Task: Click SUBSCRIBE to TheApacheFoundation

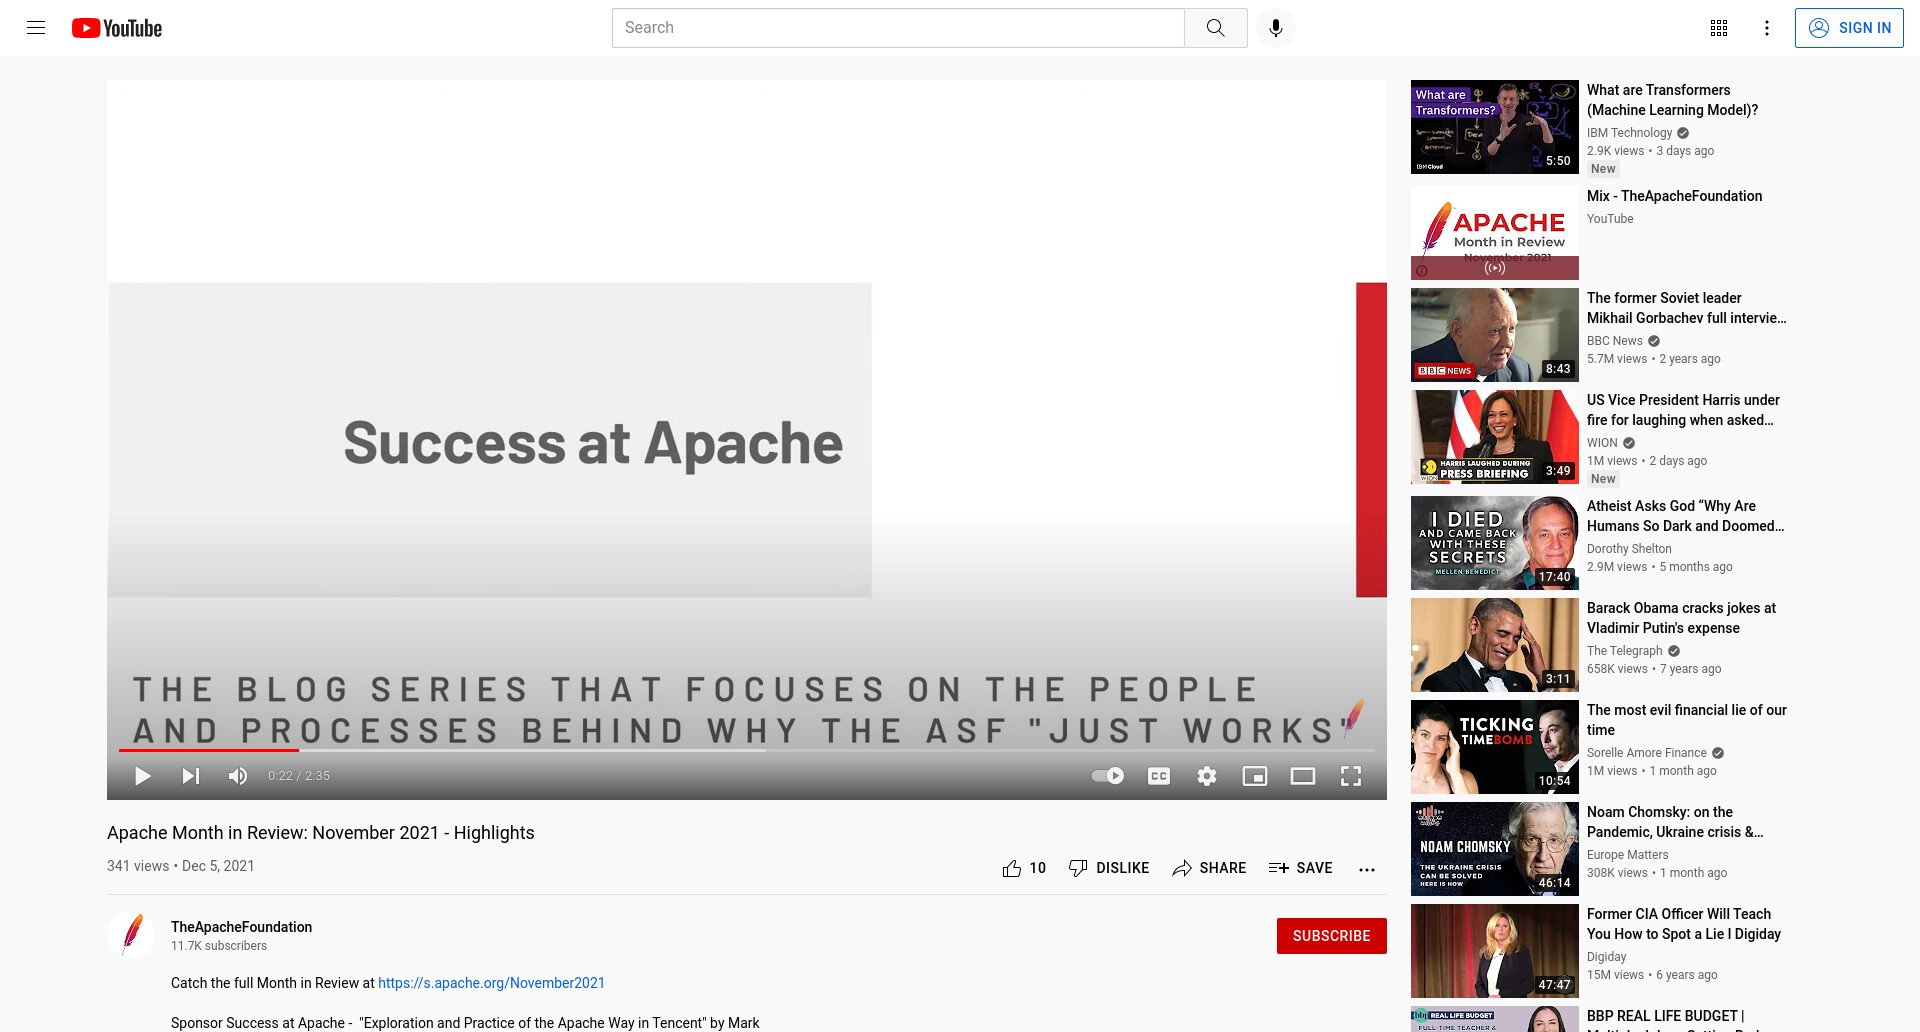Action: (x=1331, y=936)
